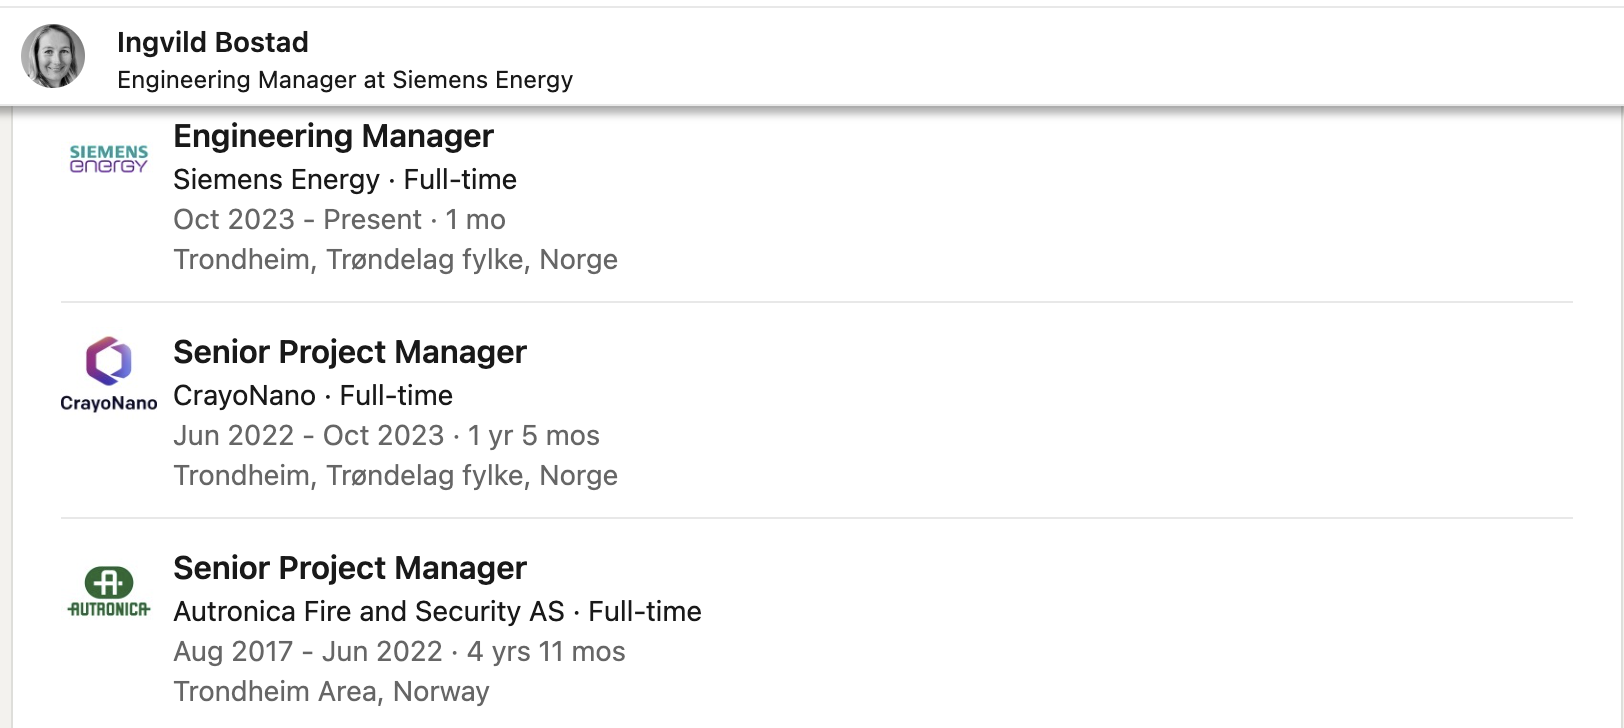
Task: Select Autronica Fire and Security AS line
Action: [x=437, y=612]
